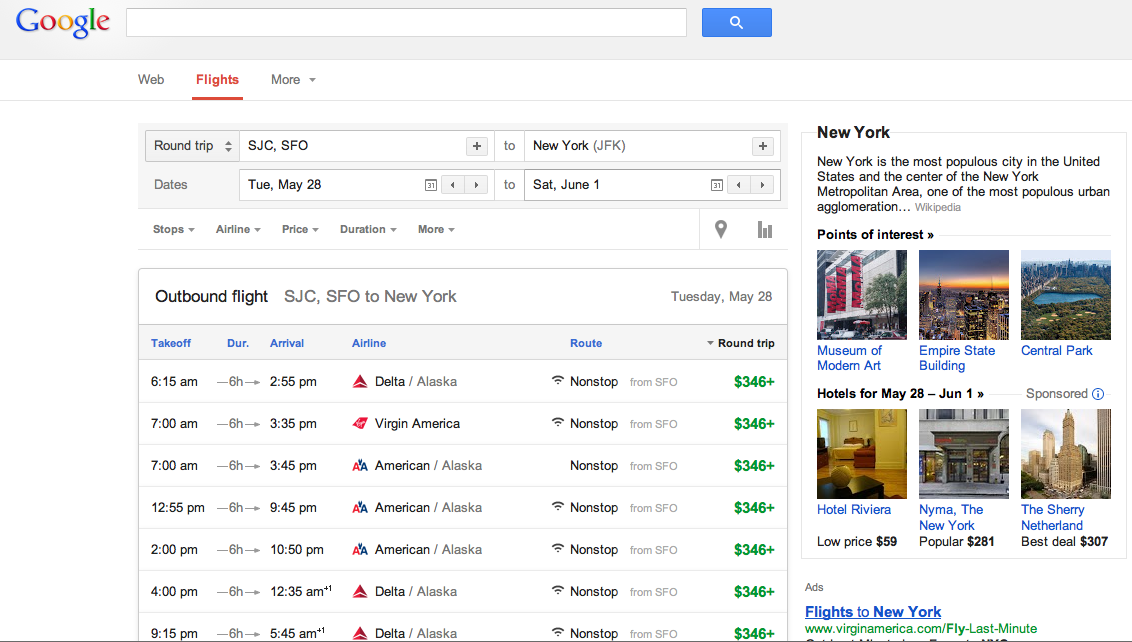Click Wi-Fi icon on 4:00 pm flight
The height and width of the screenshot is (642, 1132).
point(557,590)
